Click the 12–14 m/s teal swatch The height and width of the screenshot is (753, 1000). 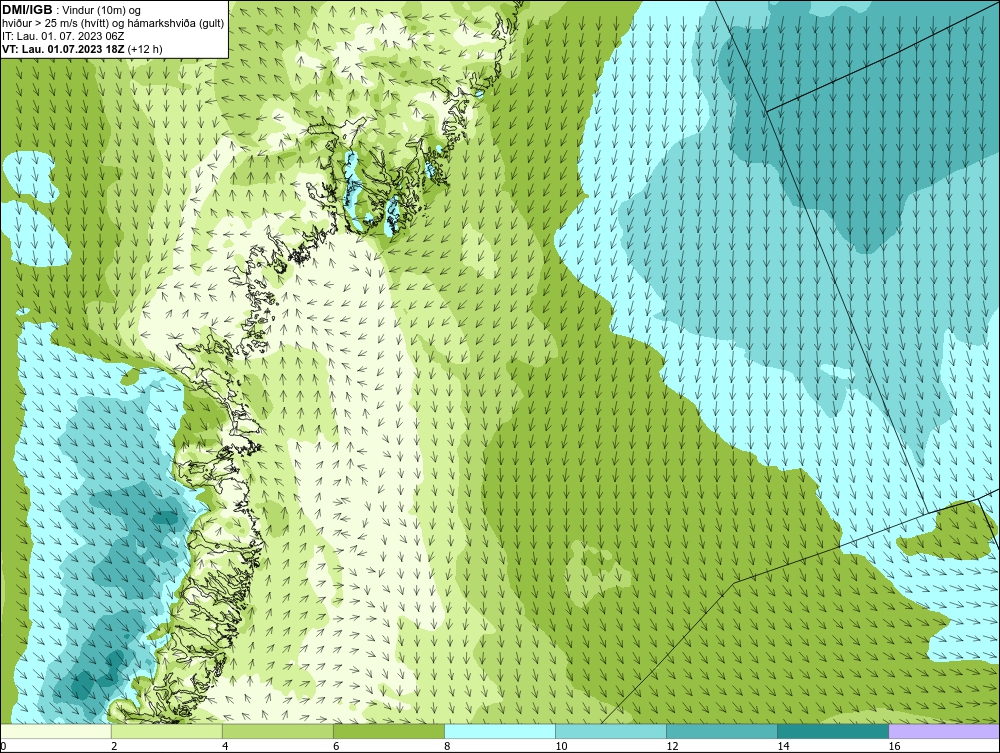tap(721, 731)
